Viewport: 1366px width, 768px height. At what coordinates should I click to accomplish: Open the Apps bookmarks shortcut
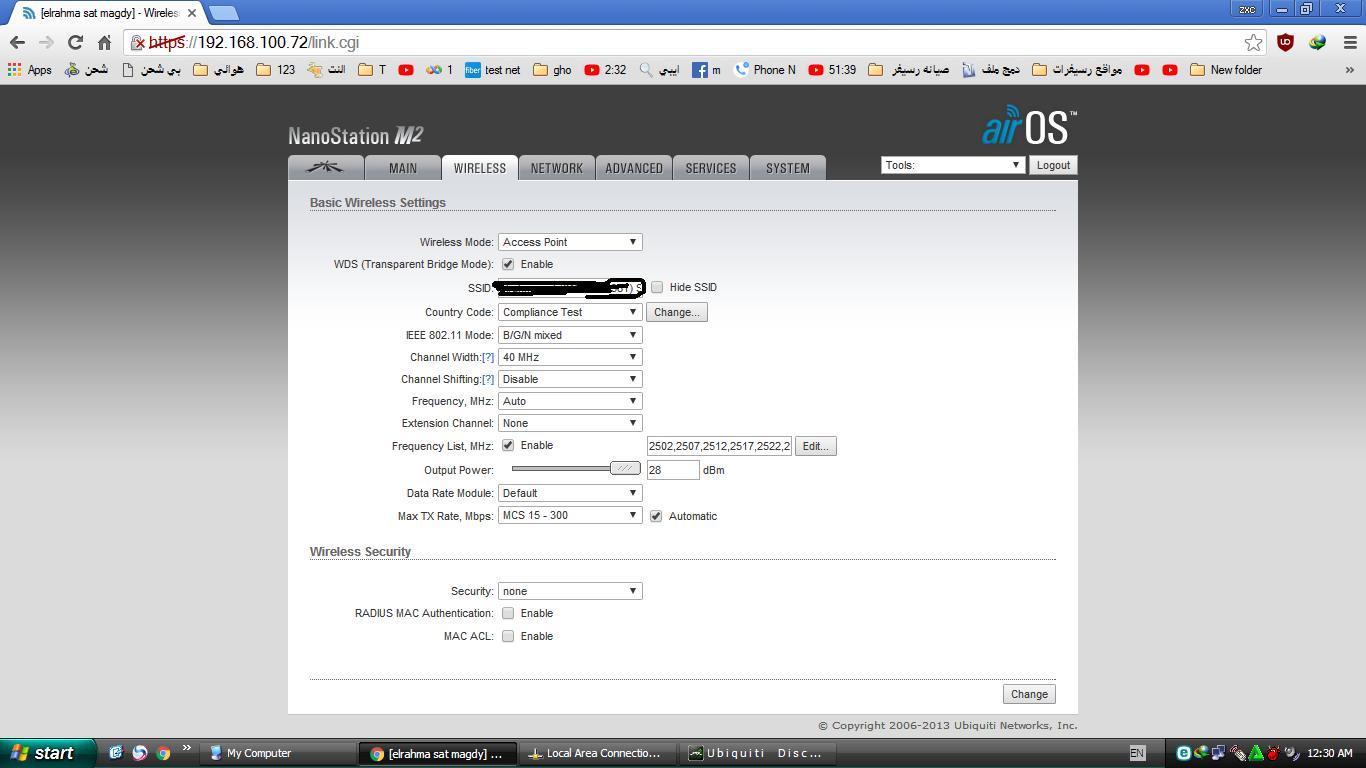[x=29, y=70]
